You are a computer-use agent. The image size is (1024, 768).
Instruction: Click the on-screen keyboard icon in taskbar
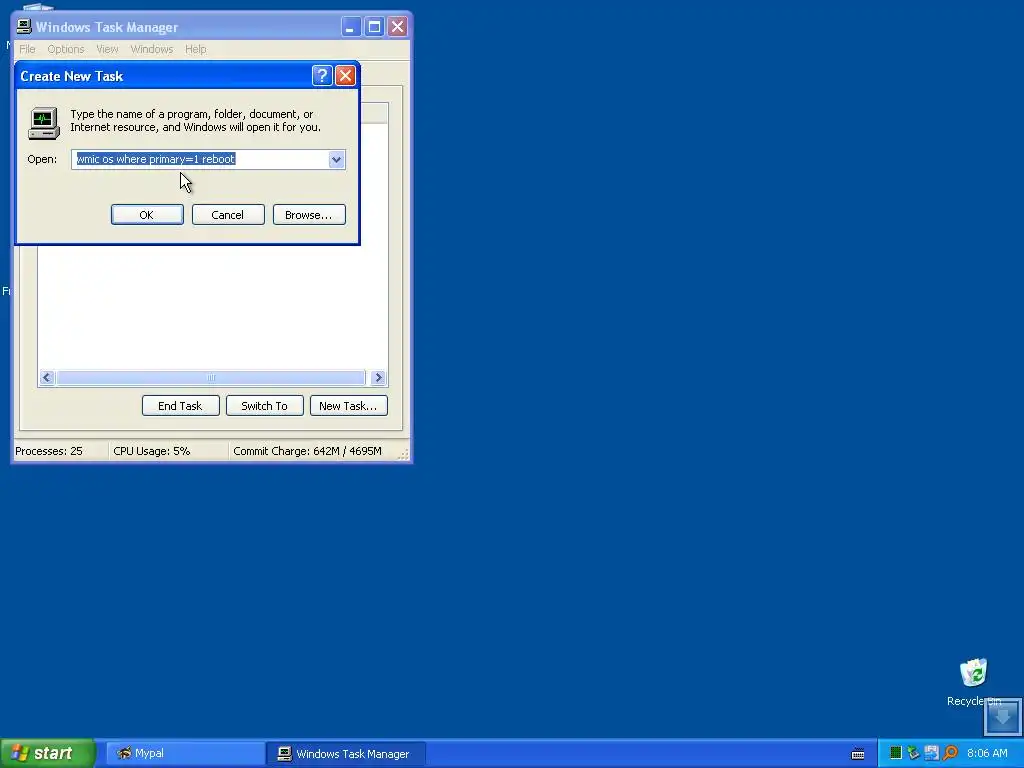tap(858, 754)
